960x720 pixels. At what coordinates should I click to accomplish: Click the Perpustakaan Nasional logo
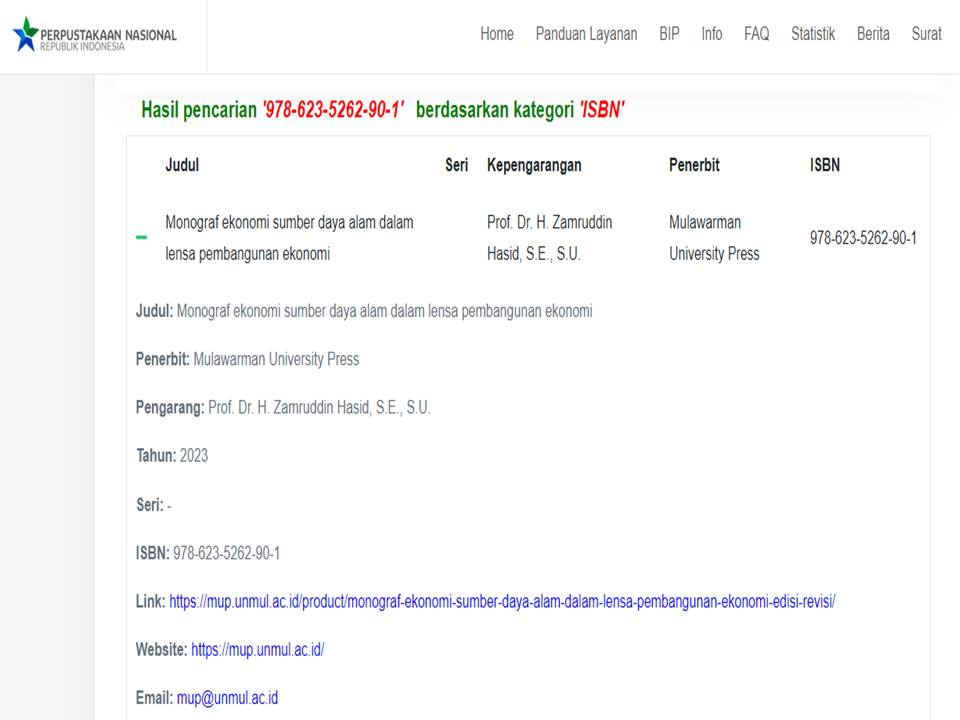pyautogui.click(x=95, y=35)
